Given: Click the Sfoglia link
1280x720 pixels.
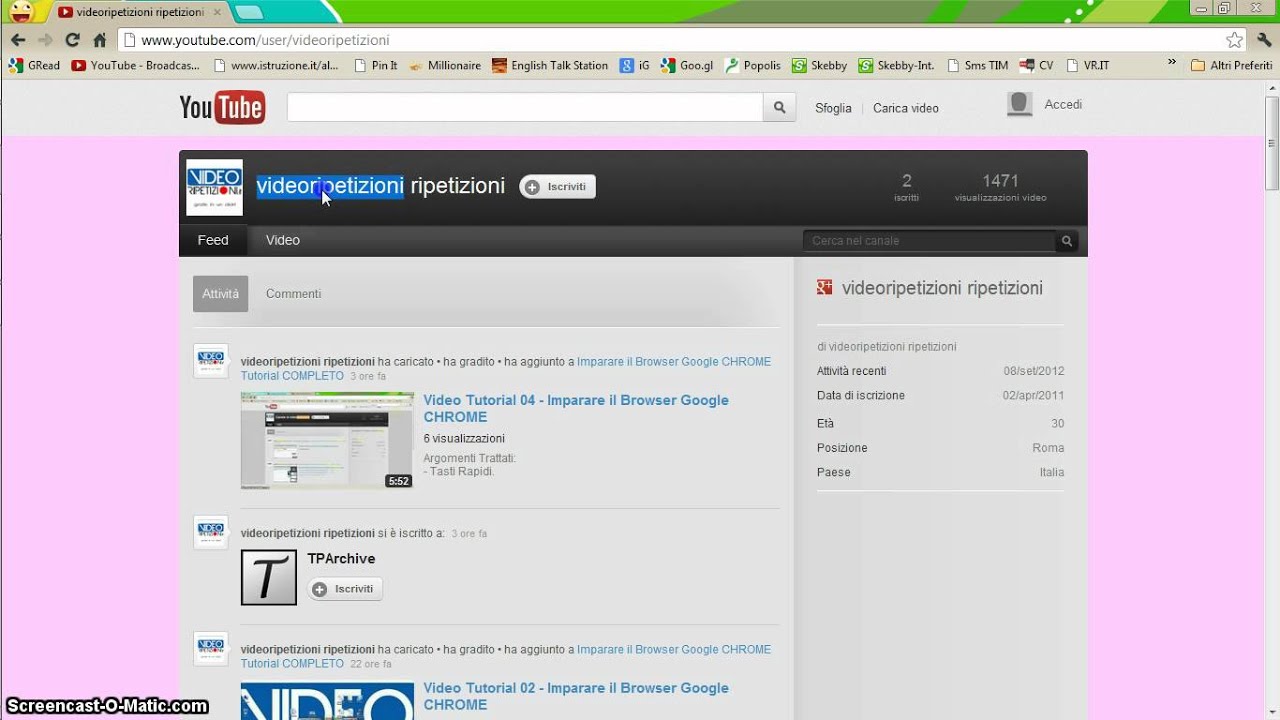Looking at the screenshot, I should [x=833, y=108].
